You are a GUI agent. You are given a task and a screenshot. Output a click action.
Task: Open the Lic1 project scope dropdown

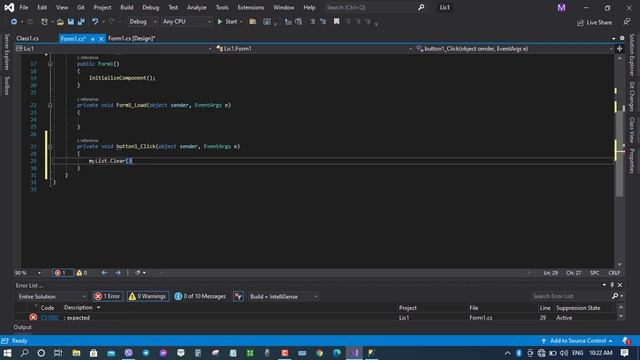(114, 49)
